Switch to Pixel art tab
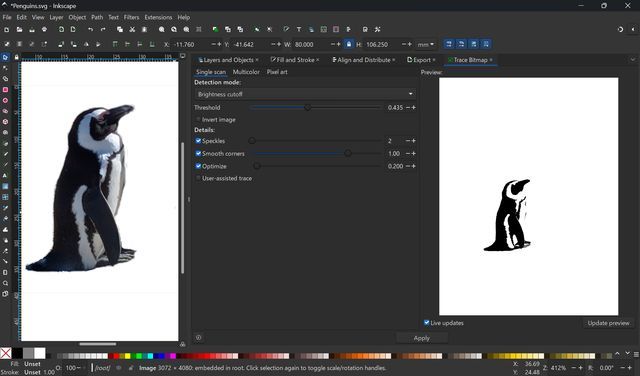Screen dimensions: 640x376 (277, 72)
